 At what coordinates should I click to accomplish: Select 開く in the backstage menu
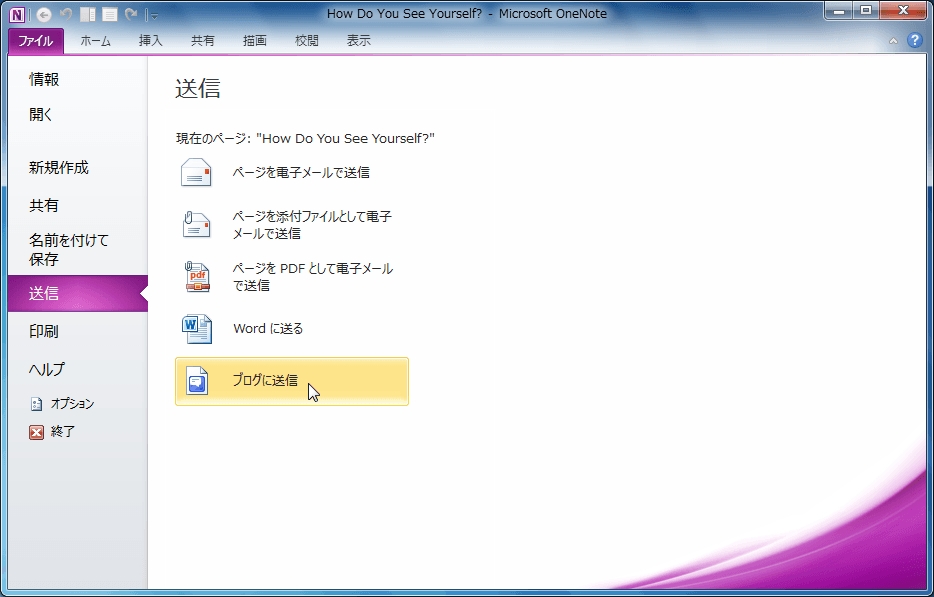[x=77, y=114]
